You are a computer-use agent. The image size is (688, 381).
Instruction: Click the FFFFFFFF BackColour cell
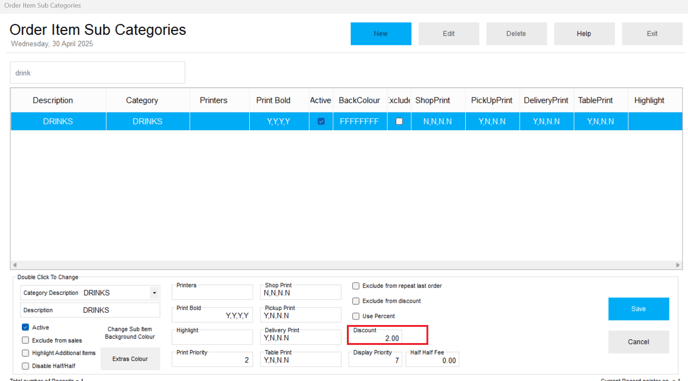360,121
